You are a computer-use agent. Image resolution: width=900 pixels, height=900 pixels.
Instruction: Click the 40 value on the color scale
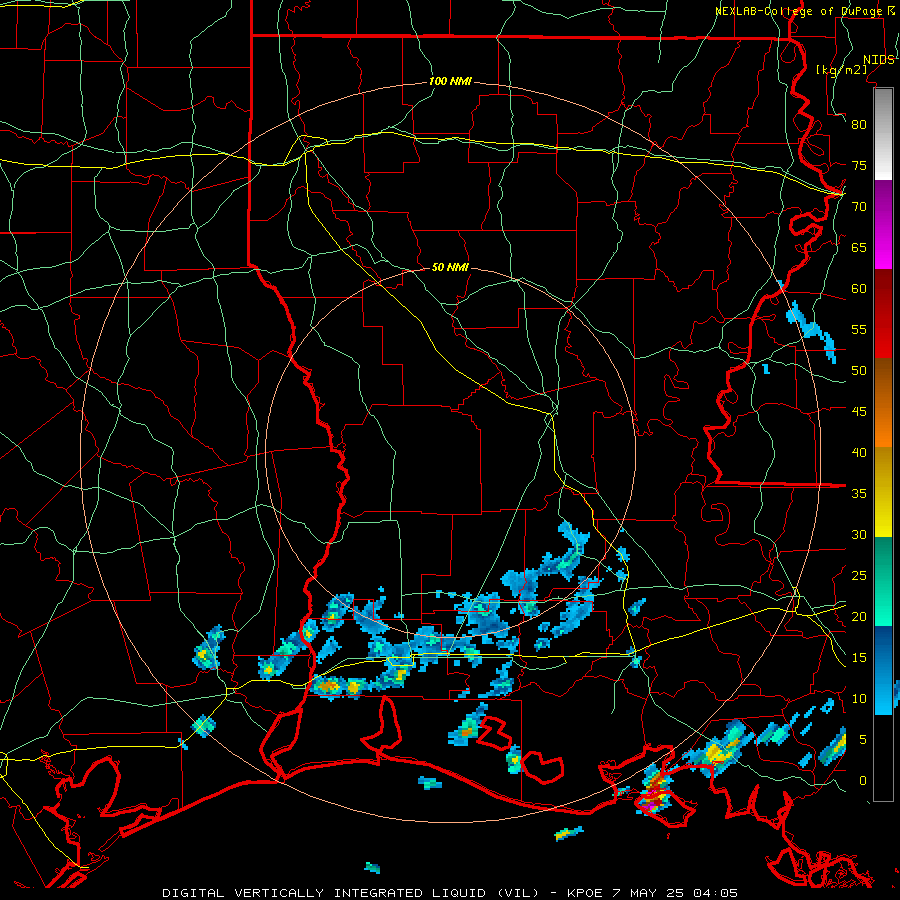(859, 453)
